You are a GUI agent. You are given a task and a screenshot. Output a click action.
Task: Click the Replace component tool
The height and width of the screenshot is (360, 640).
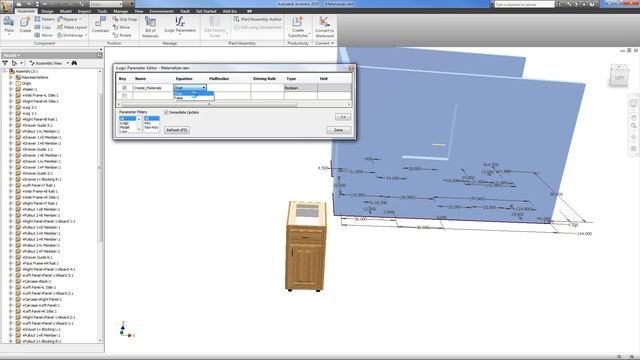click(67, 19)
